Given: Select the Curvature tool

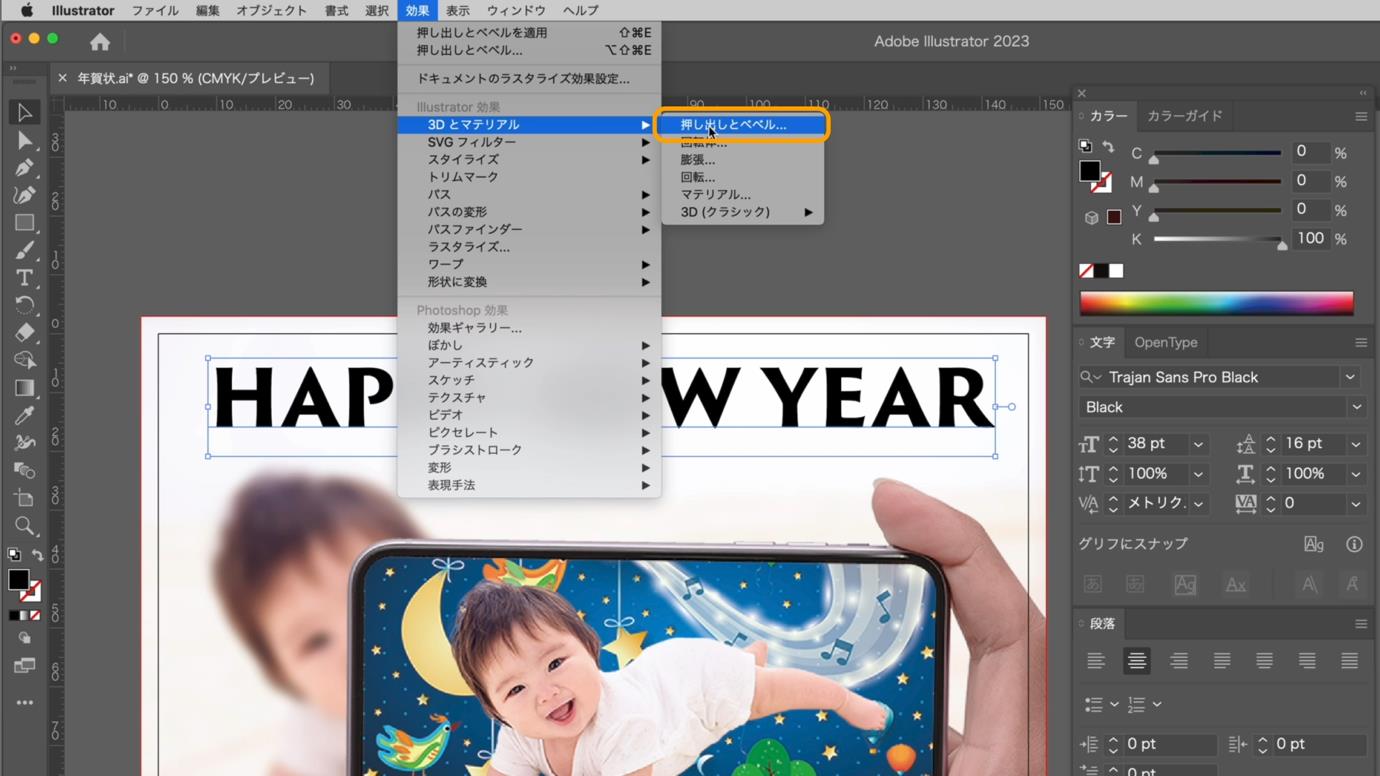Looking at the screenshot, I should pyautogui.click(x=24, y=195).
